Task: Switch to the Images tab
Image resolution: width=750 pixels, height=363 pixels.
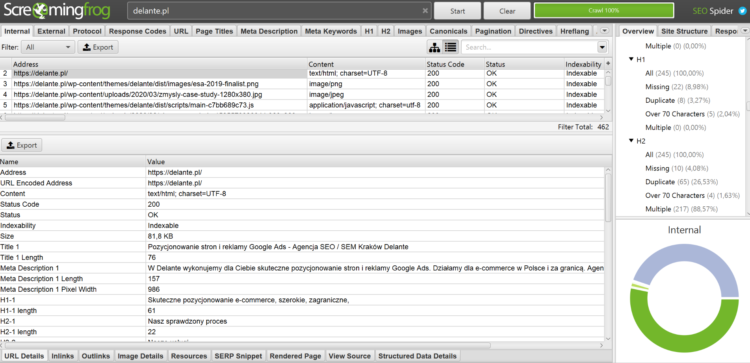Action: [x=410, y=31]
